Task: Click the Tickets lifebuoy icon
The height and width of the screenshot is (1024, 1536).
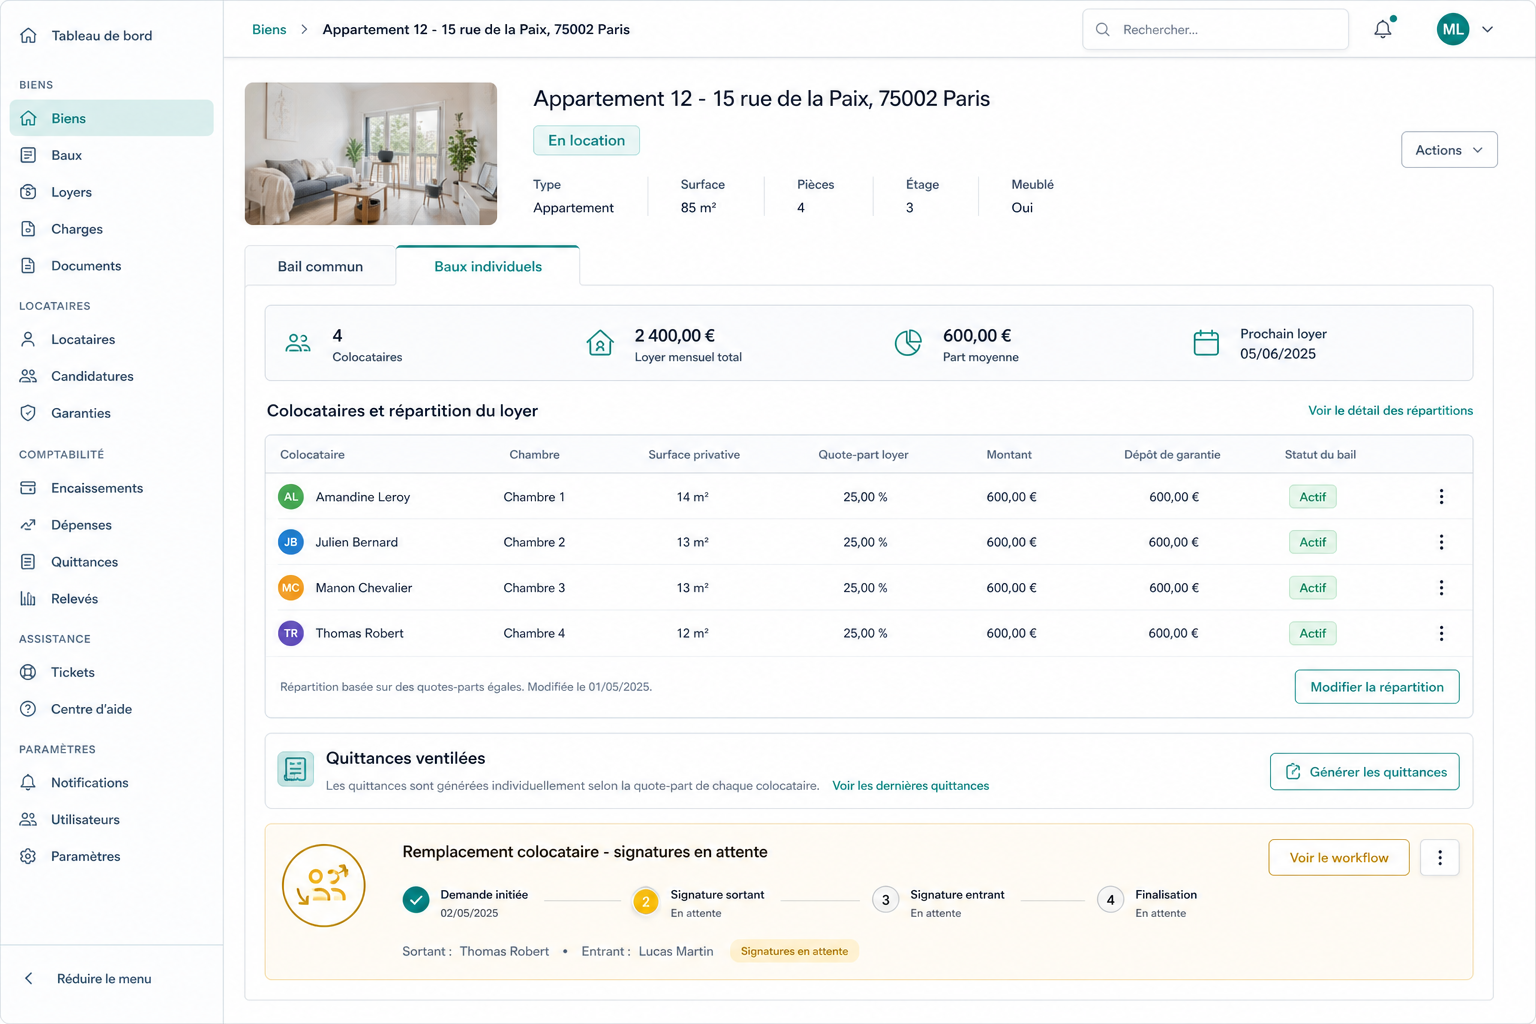Action: [28, 672]
